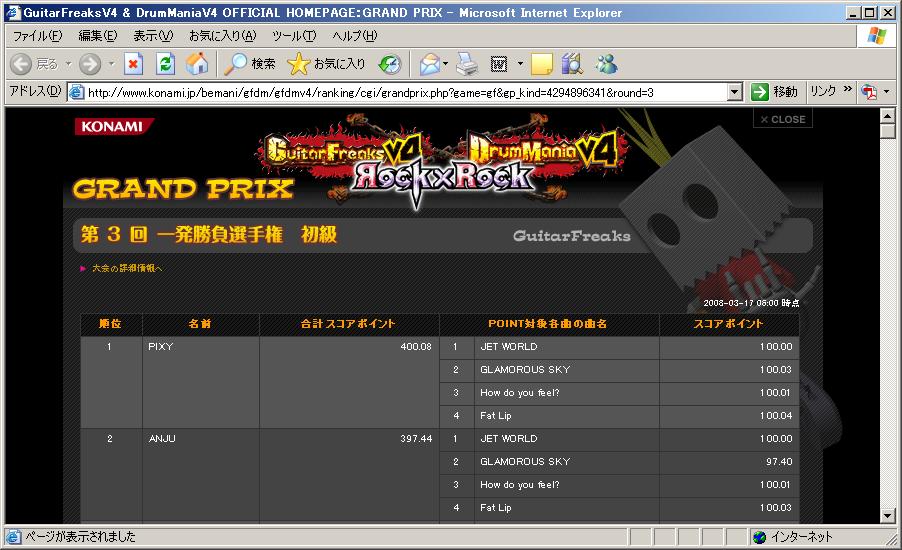Image resolution: width=902 pixels, height=550 pixels.
Task: Click total score 400.08
Action: pyautogui.click(x=416, y=347)
